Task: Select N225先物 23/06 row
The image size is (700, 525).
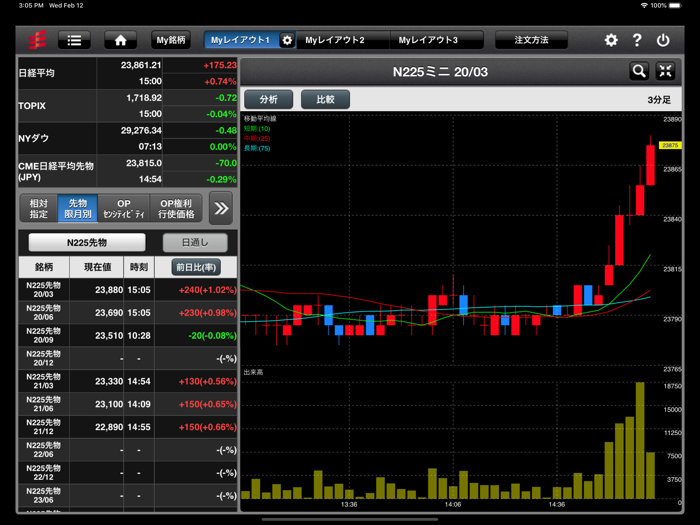Action: coord(128,496)
